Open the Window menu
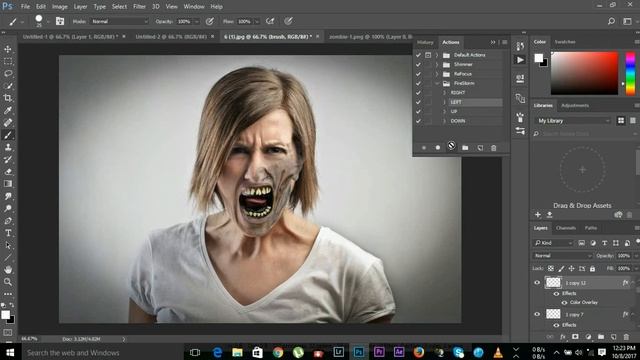This screenshot has width=640, height=360. point(194,7)
